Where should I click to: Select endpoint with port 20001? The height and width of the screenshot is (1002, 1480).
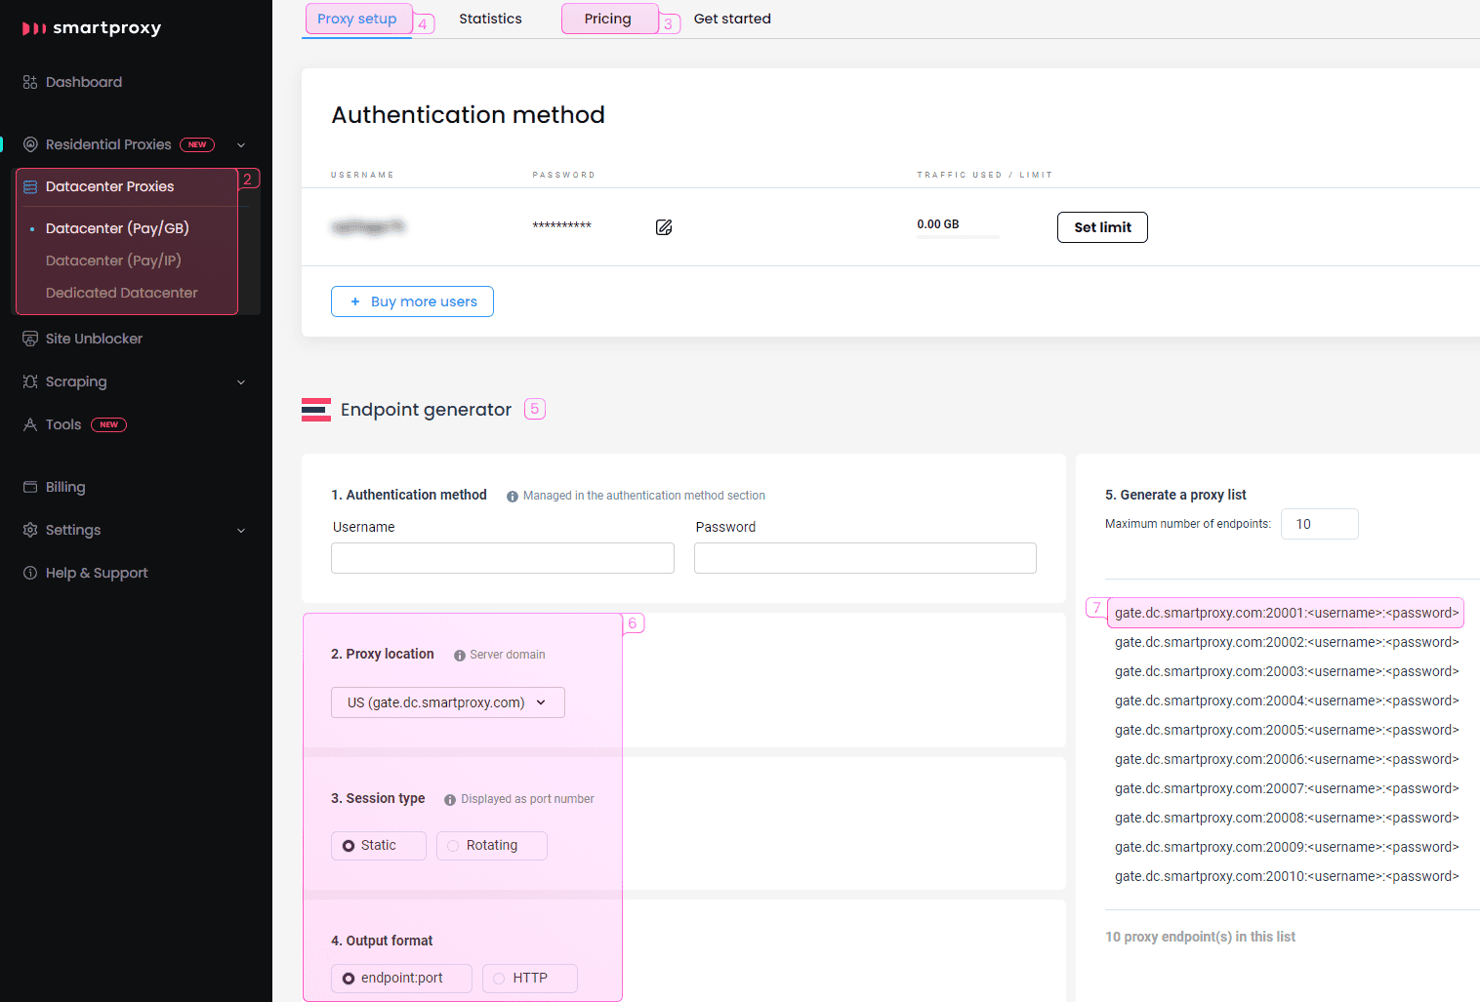pos(1286,613)
